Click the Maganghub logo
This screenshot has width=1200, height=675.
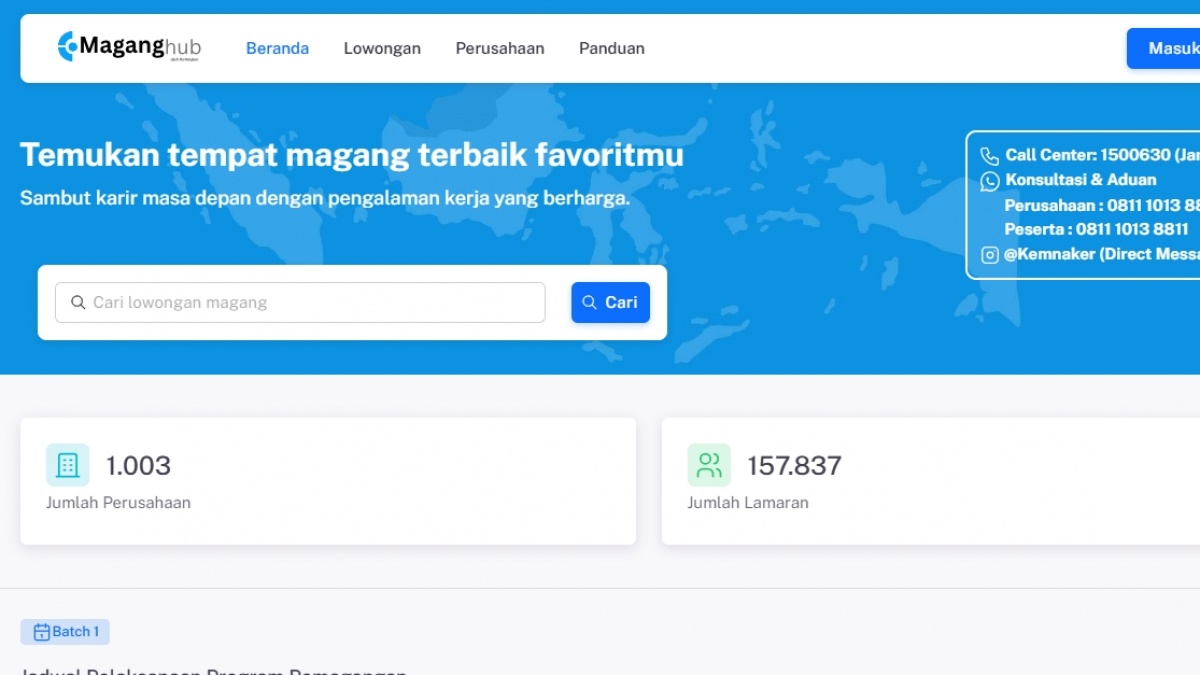[129, 46]
